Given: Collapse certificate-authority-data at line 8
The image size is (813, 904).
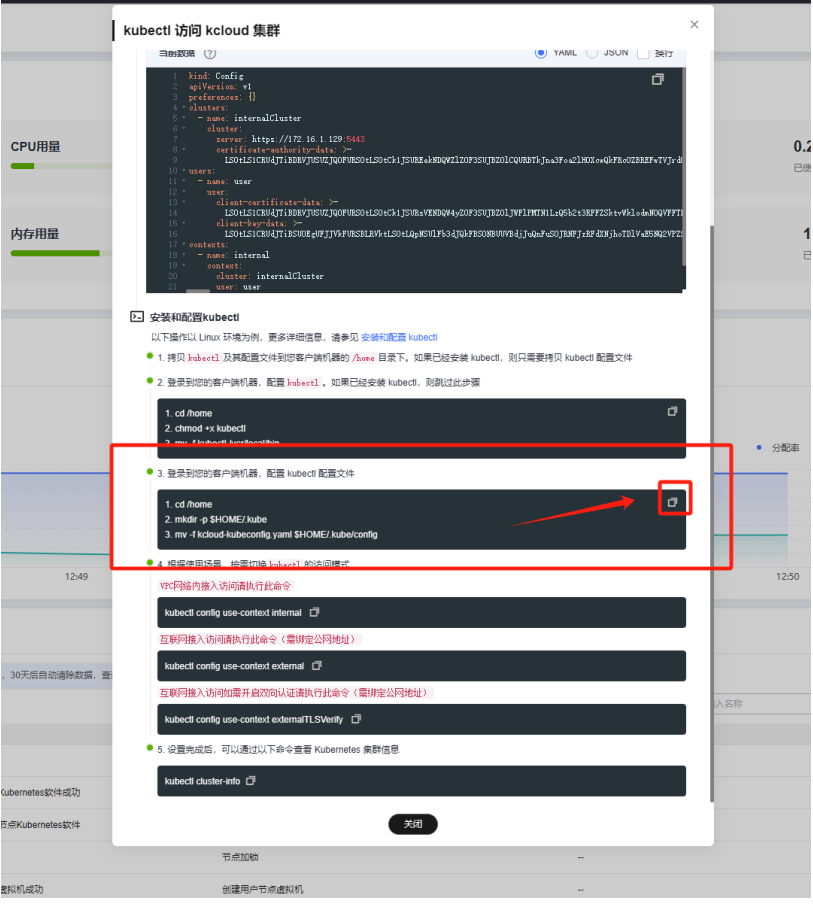Looking at the screenshot, I should click(184, 150).
